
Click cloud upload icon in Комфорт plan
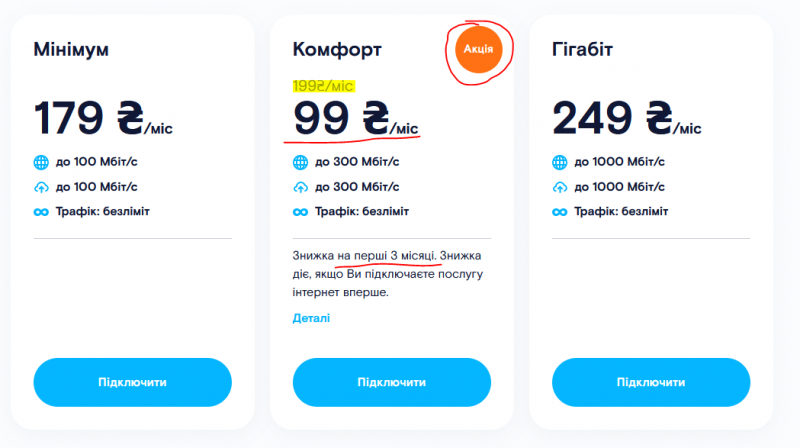point(300,187)
